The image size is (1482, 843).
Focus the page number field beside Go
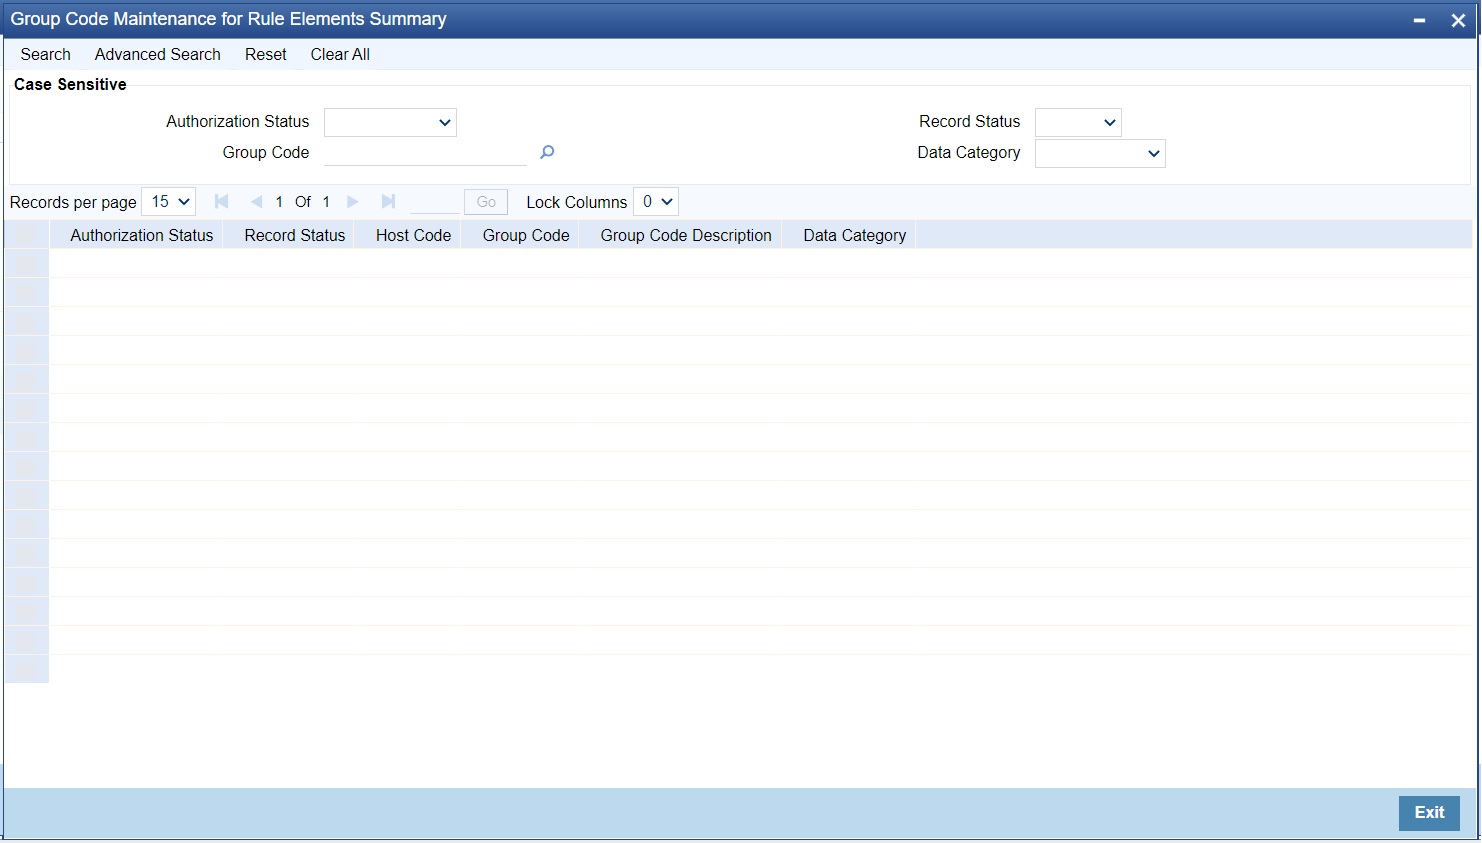tap(435, 202)
